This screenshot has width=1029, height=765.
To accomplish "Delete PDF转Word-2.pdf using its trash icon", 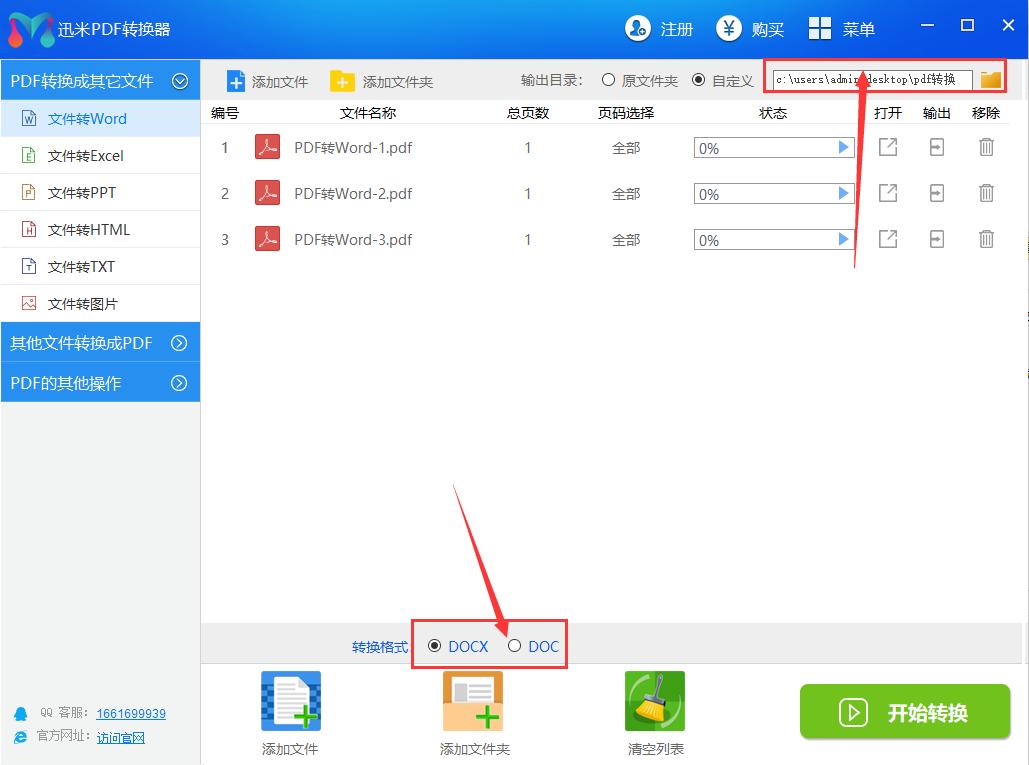I will pos(986,193).
